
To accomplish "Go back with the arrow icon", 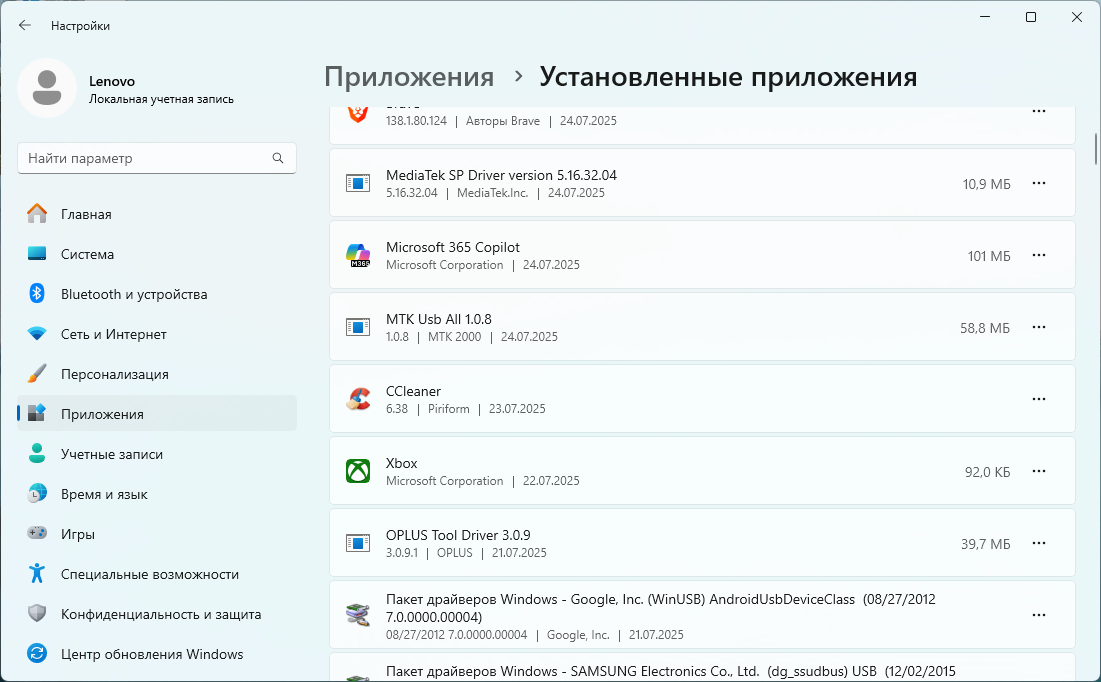I will [25, 25].
